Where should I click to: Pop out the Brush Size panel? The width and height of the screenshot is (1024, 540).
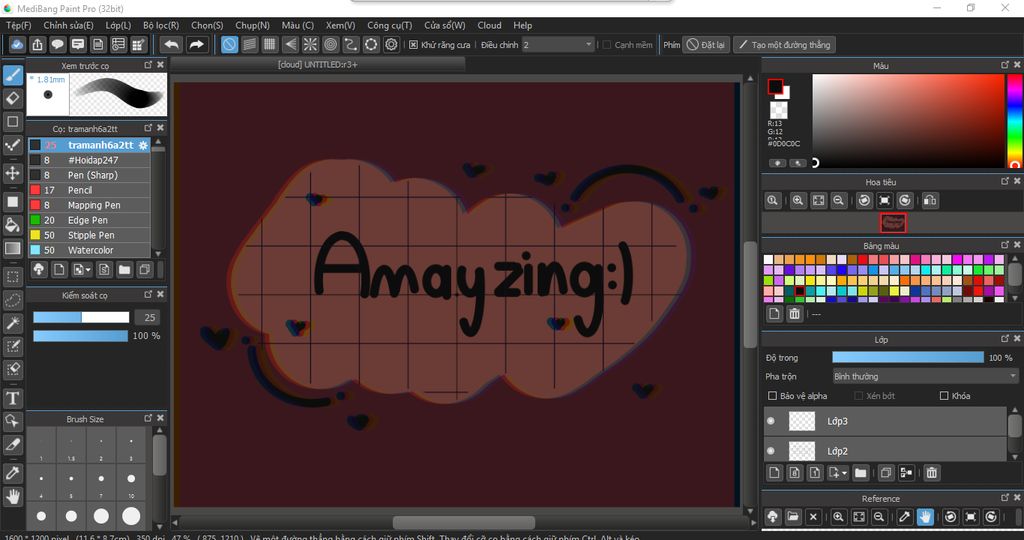148,418
